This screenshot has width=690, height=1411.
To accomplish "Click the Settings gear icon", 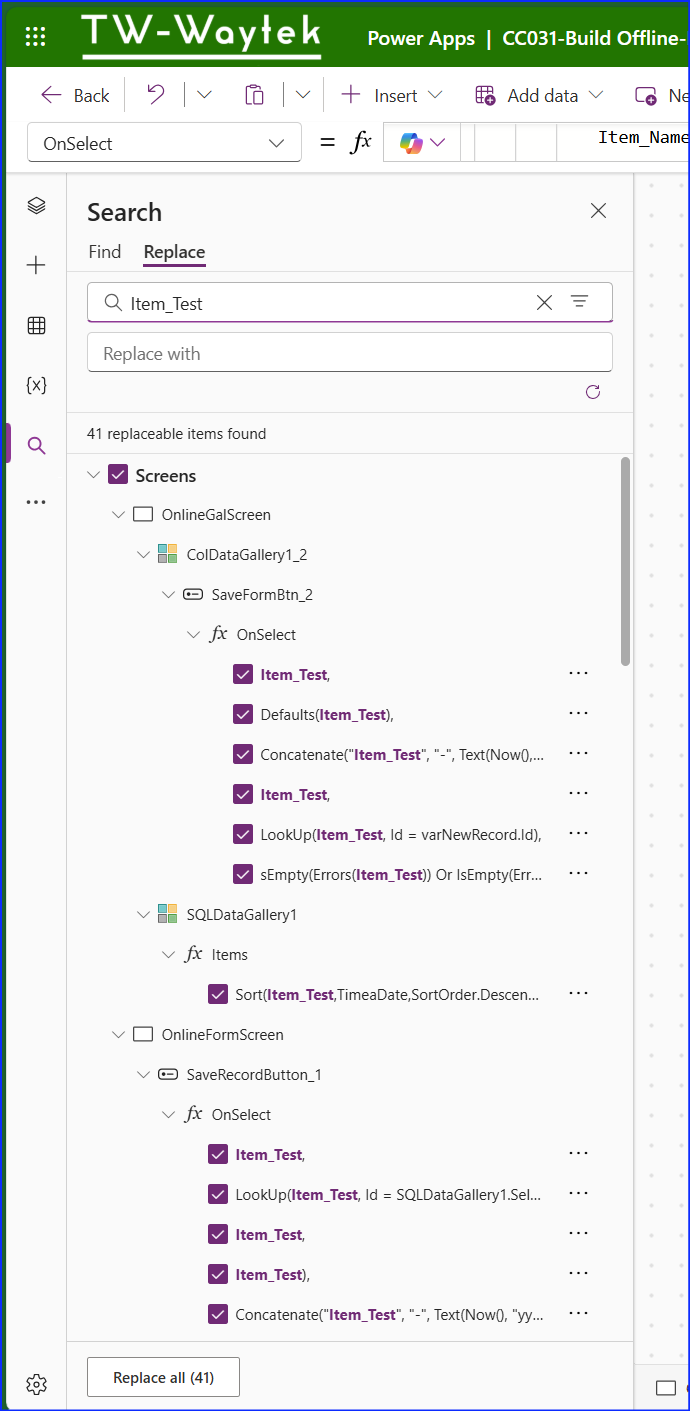I will pos(37,1384).
